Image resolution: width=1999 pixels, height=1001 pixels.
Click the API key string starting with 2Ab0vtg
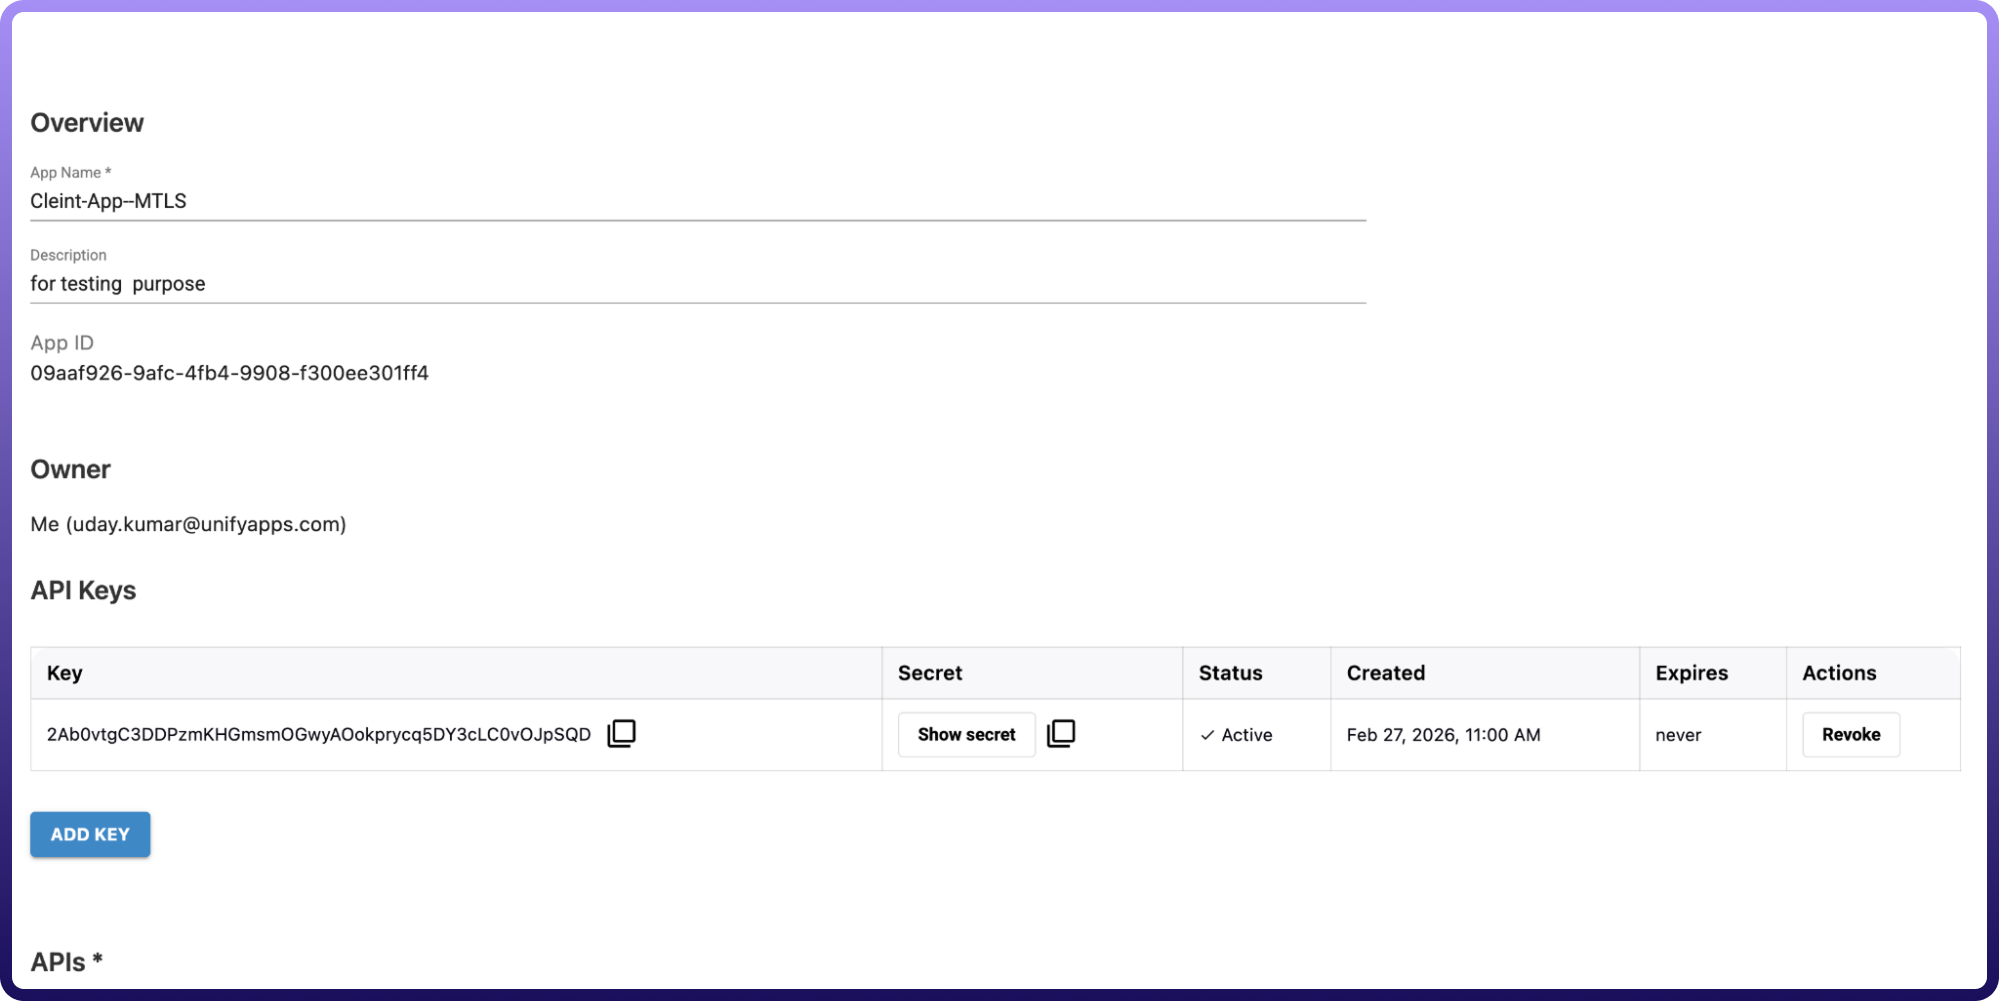tap(319, 735)
